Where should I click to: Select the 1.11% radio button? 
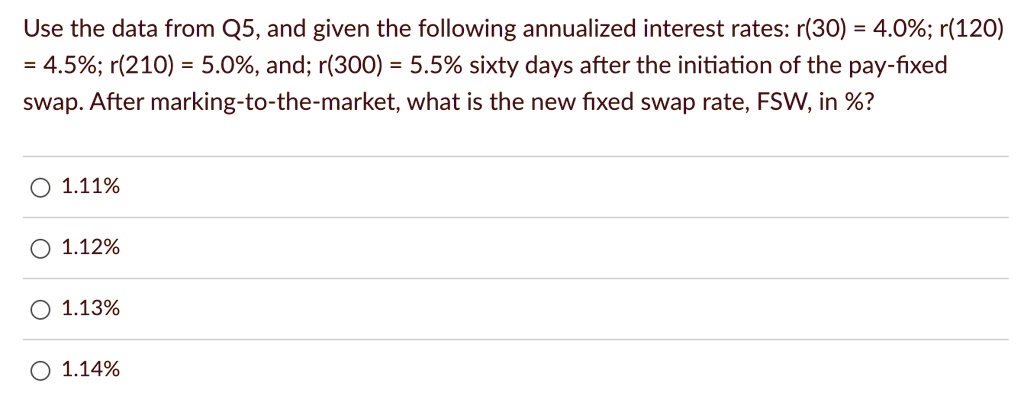(40, 188)
